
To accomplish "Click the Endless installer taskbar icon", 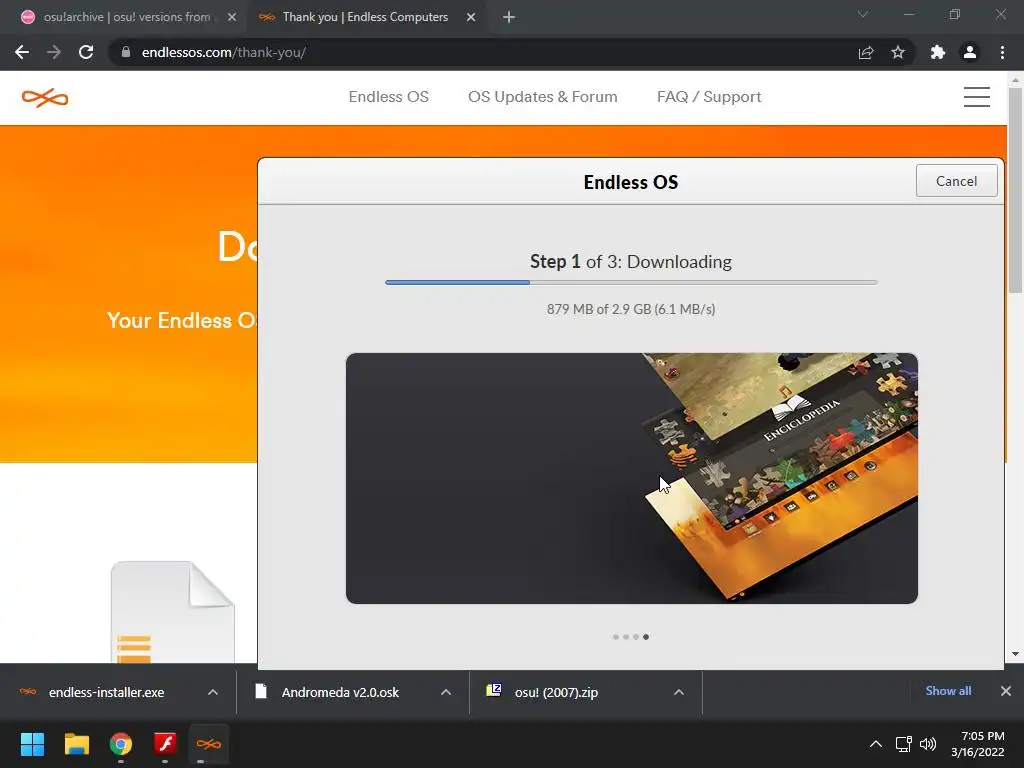I will 209,744.
